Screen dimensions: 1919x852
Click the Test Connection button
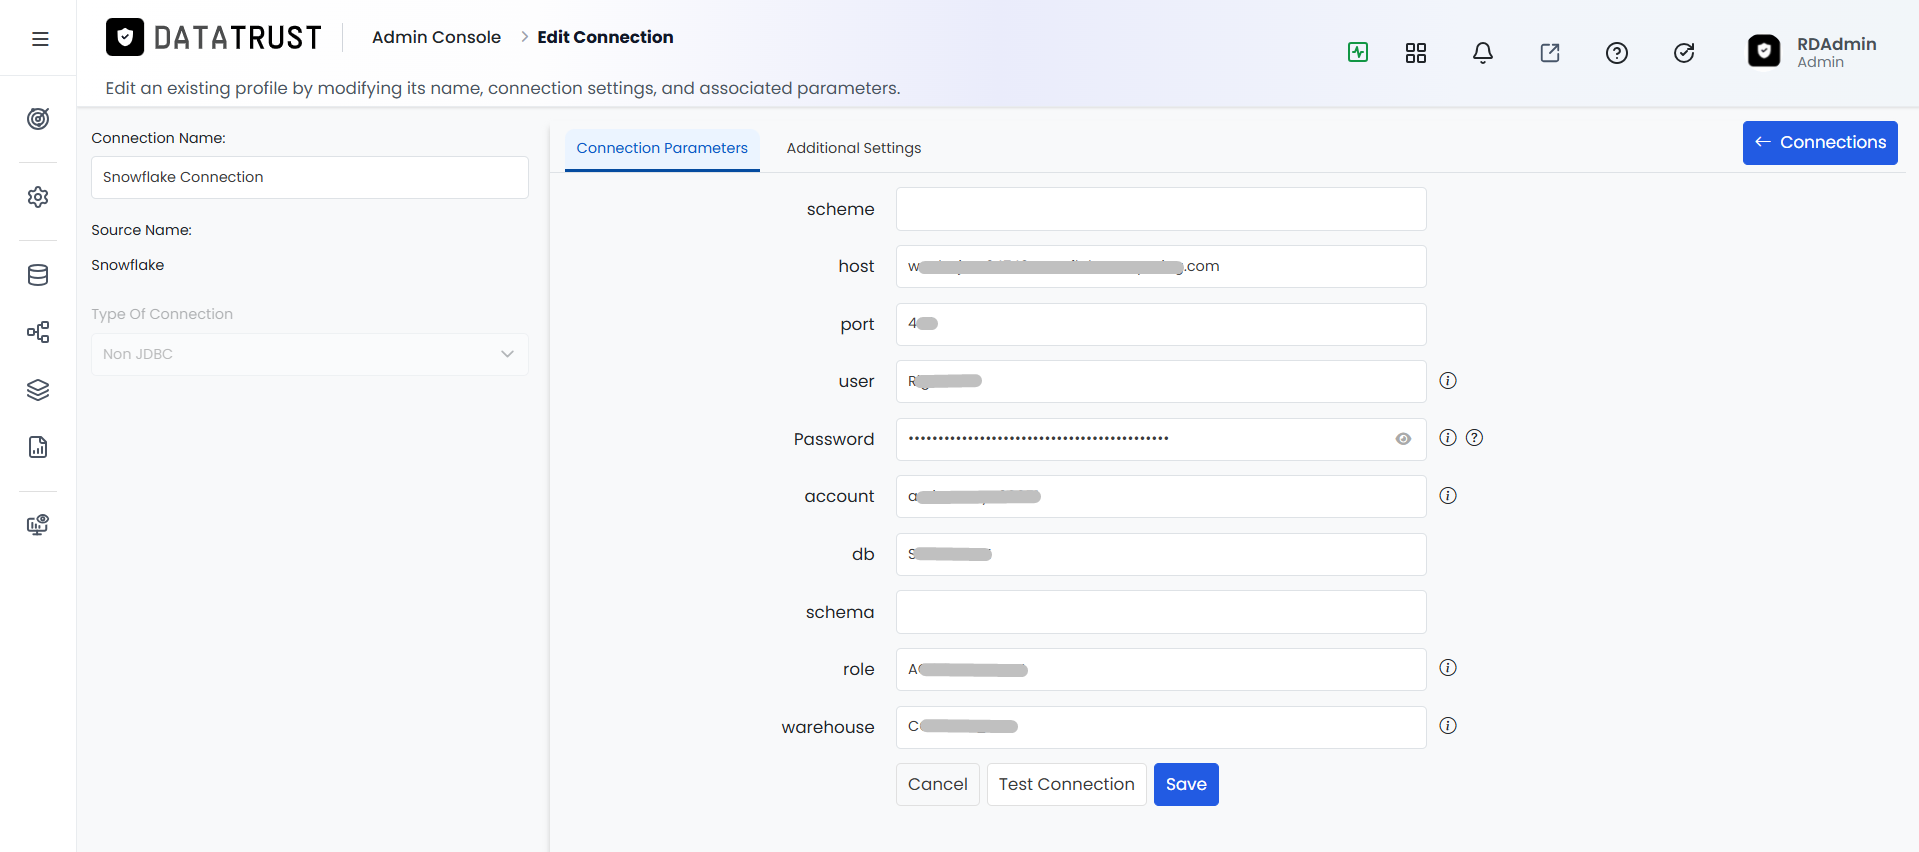[x=1066, y=784]
